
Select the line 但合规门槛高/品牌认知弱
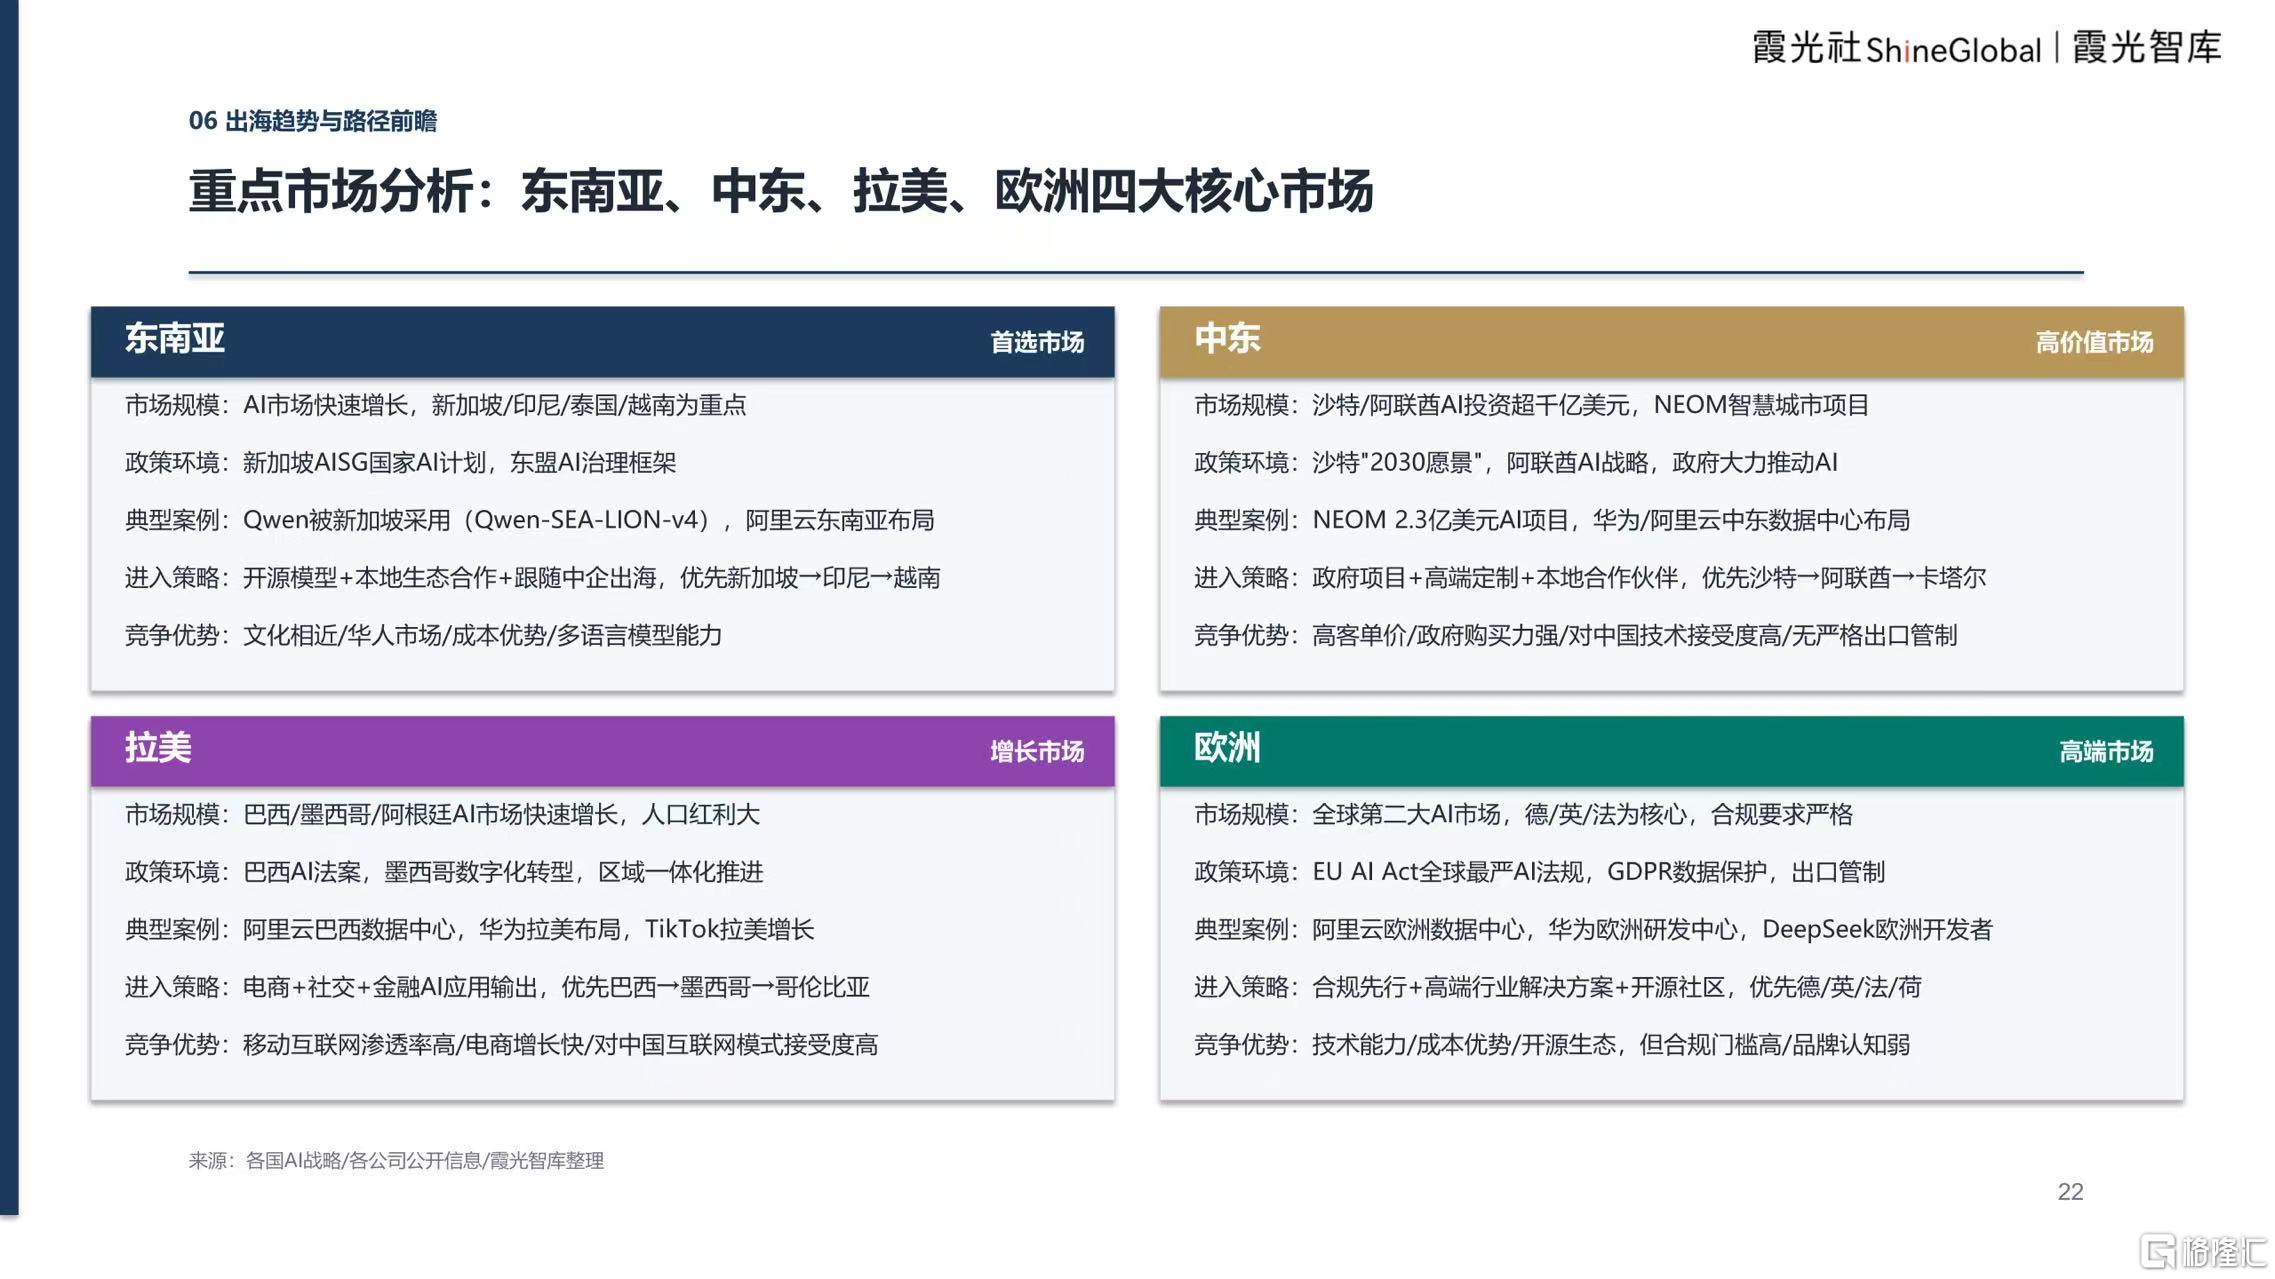point(1551,1044)
